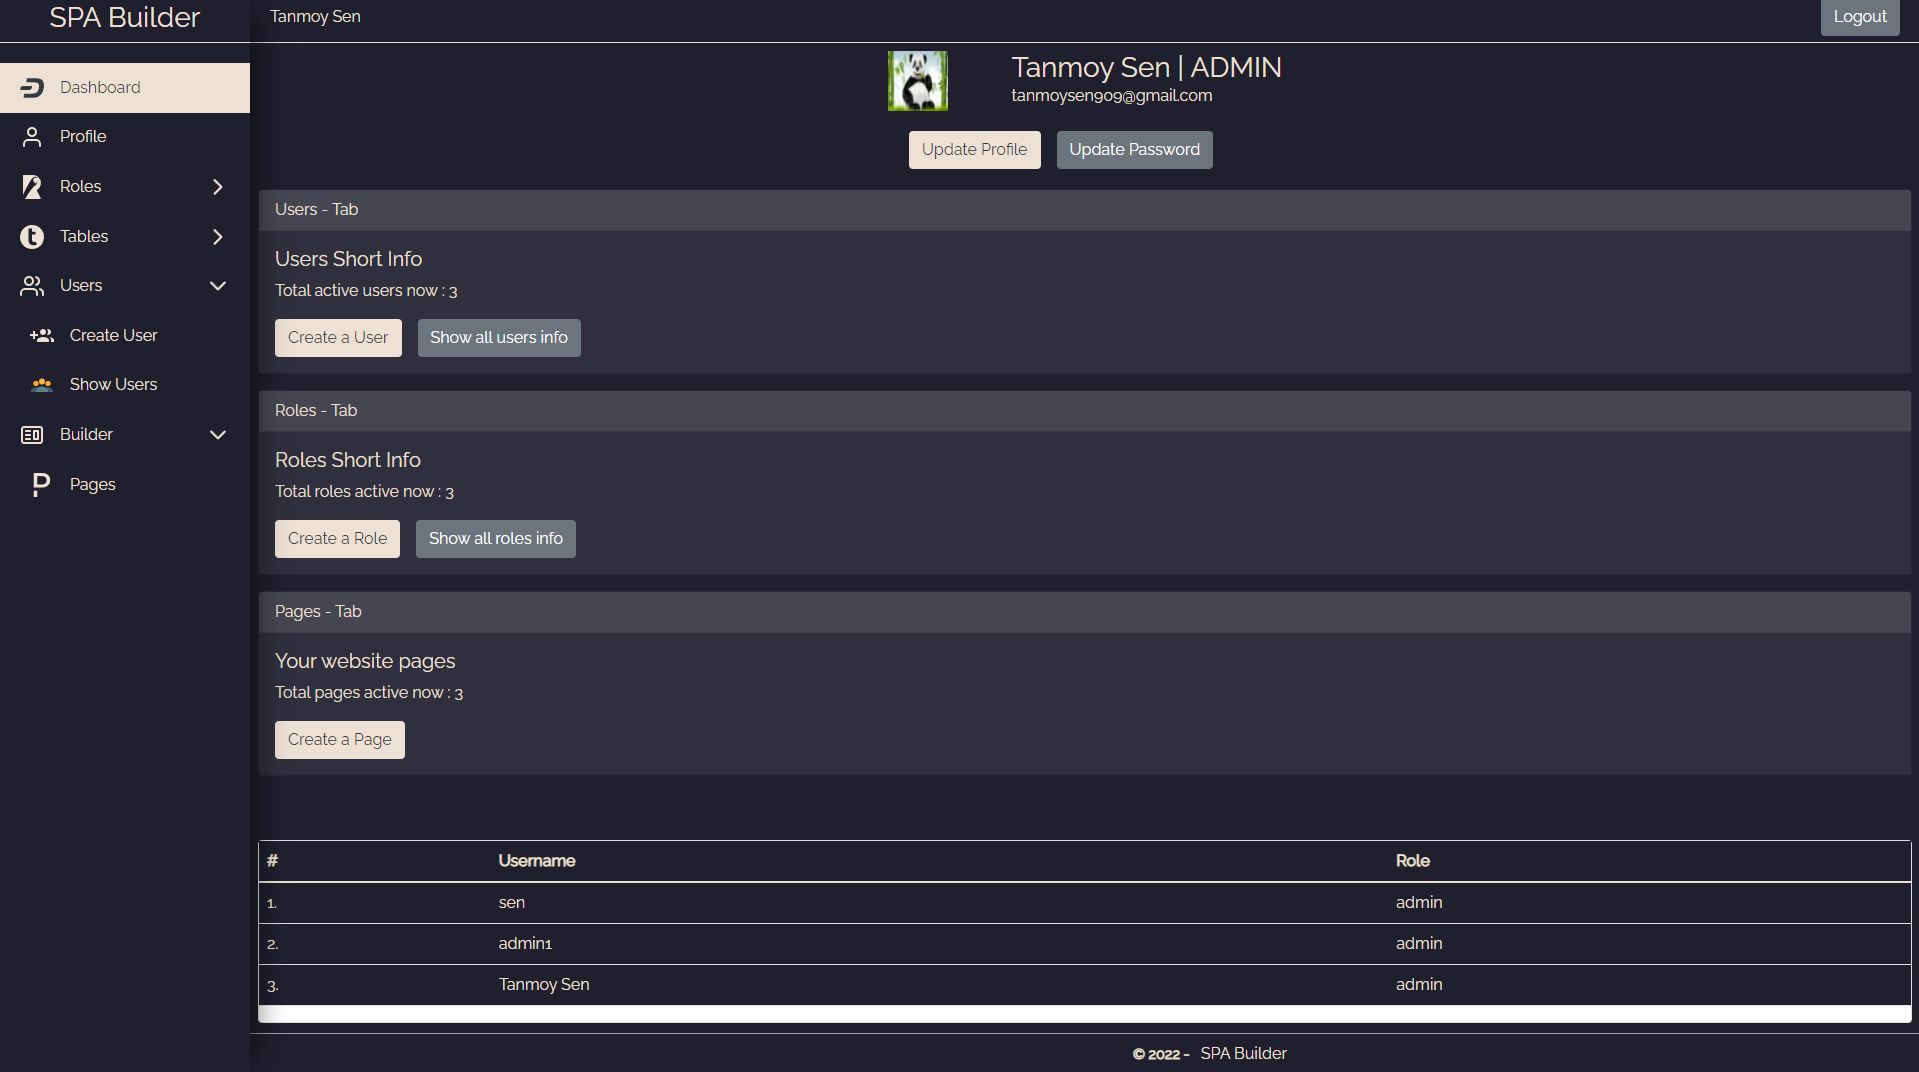Click the SPA Builder logo title

(125, 18)
